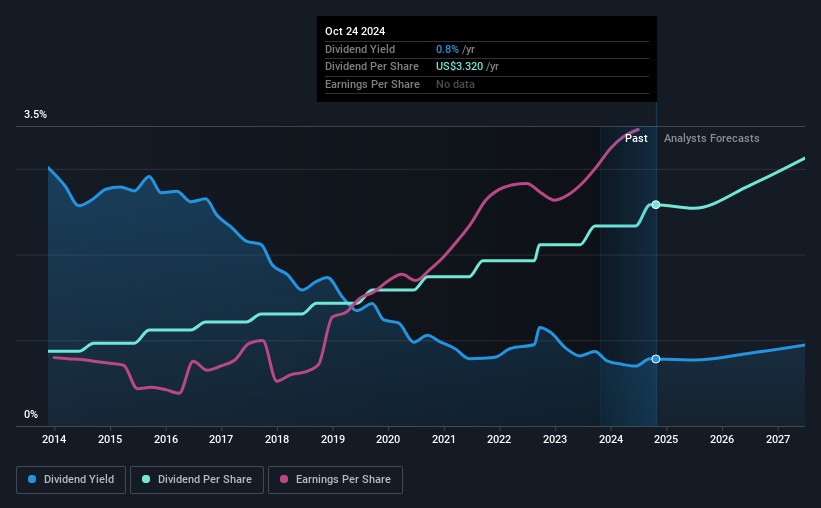Click the 2024 x-axis label
821x508 pixels.
coord(611,439)
